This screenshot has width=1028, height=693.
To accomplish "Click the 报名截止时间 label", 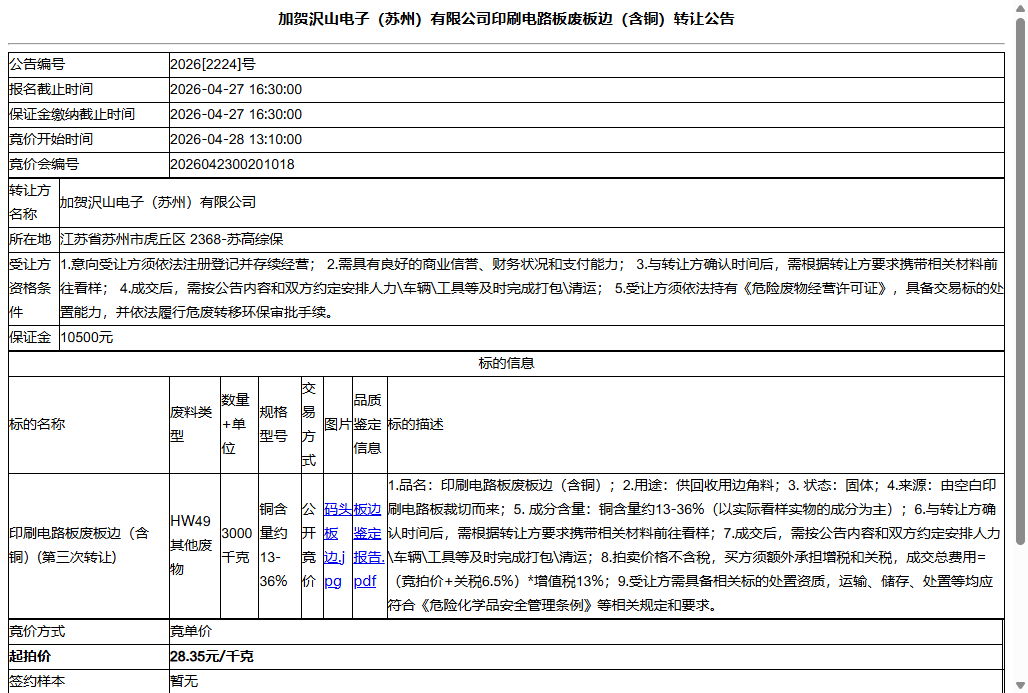I will 50,89.
